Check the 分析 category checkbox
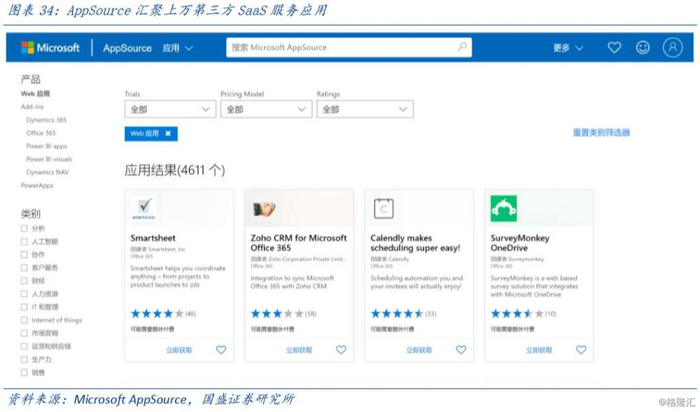Screen dimensions: 700x412 [x=24, y=229]
